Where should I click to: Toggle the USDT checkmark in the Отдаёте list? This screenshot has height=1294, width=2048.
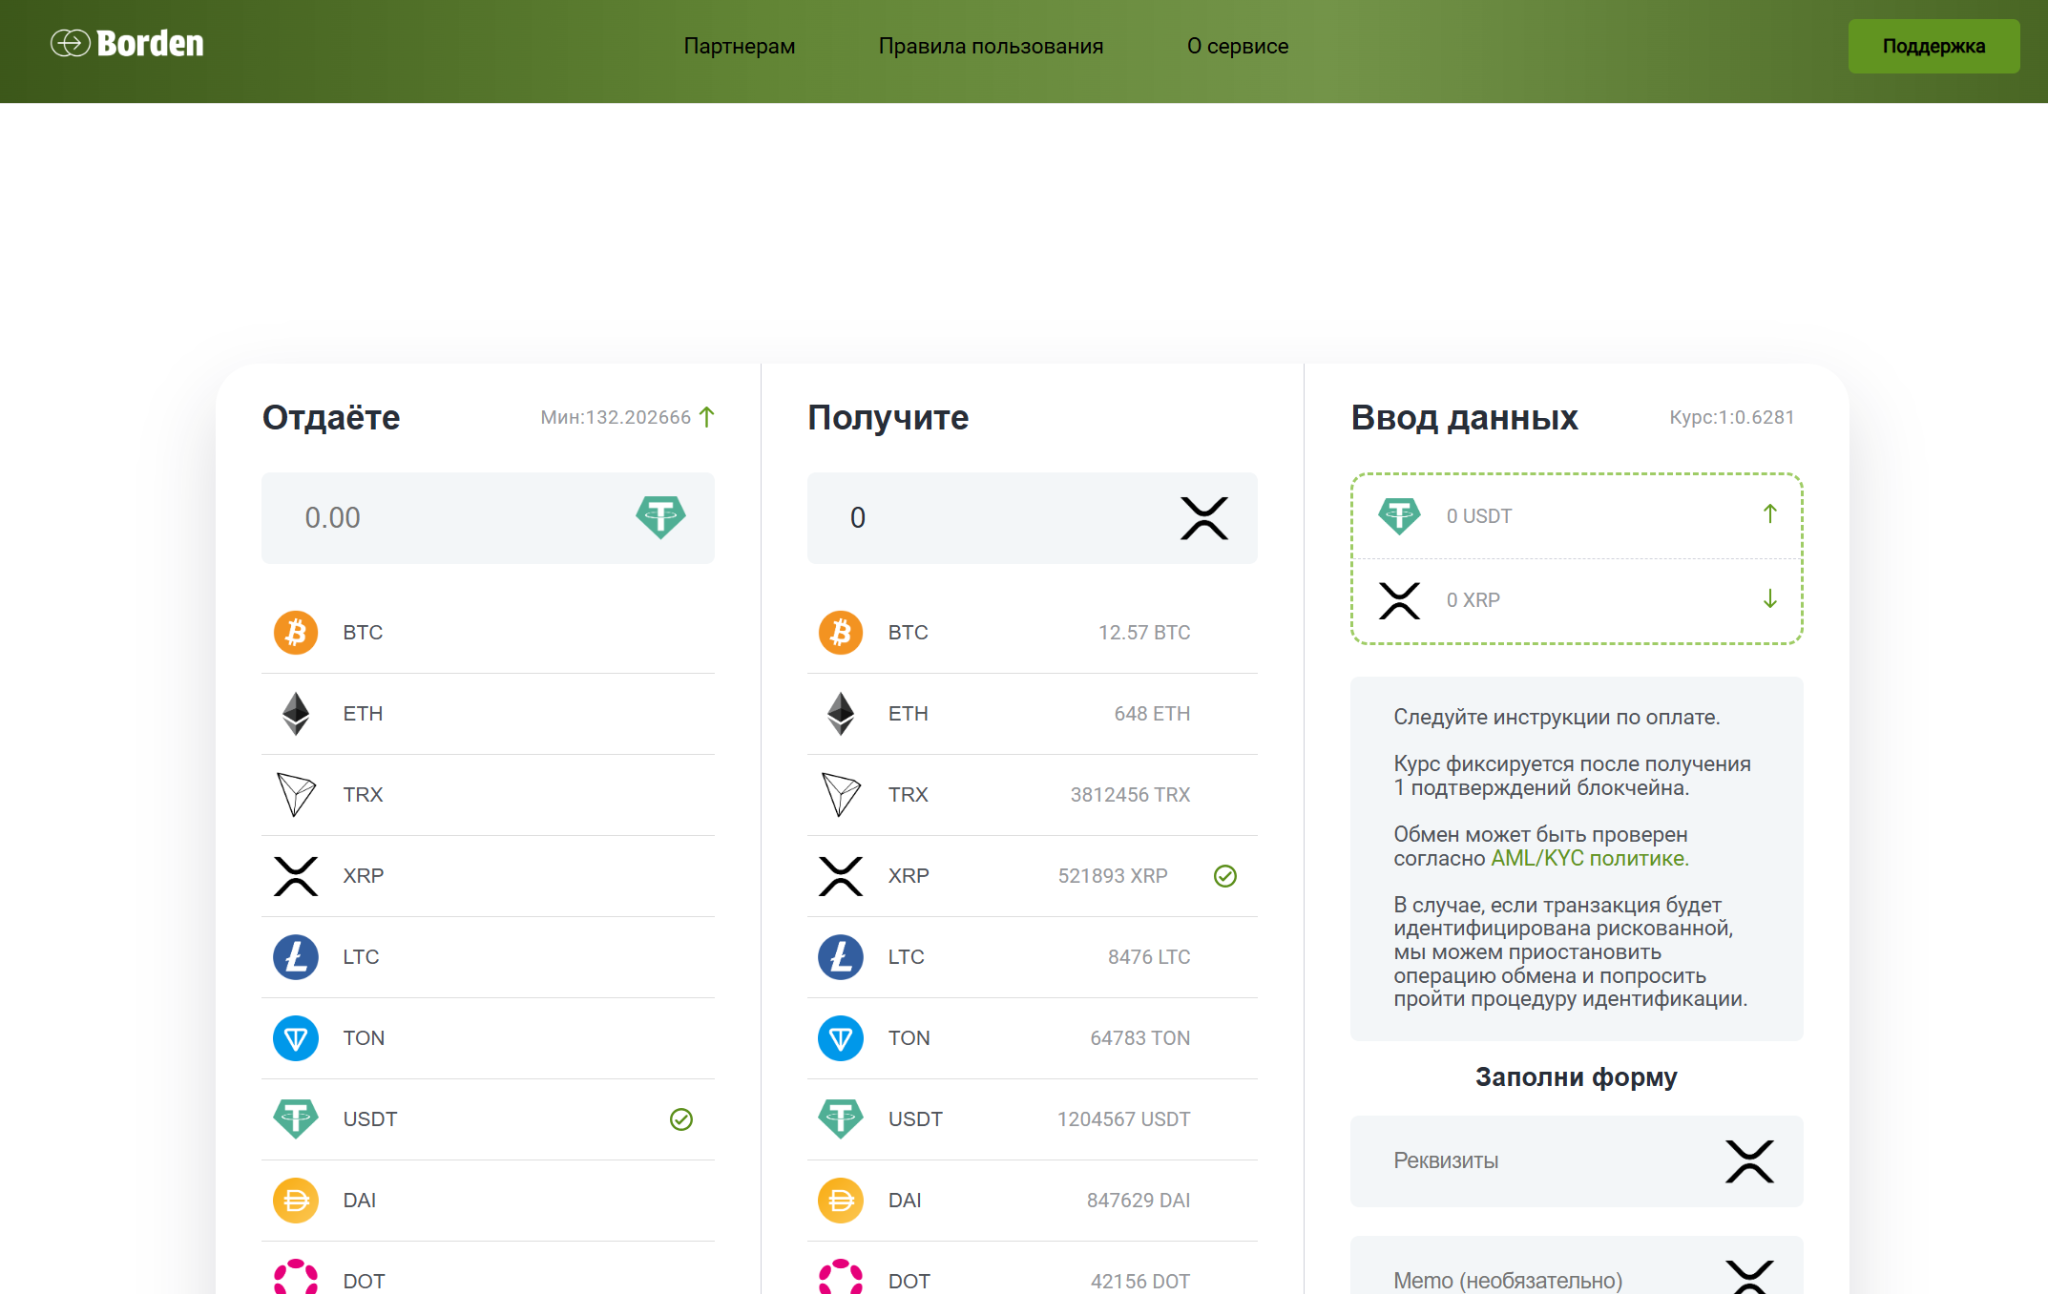tap(681, 1119)
